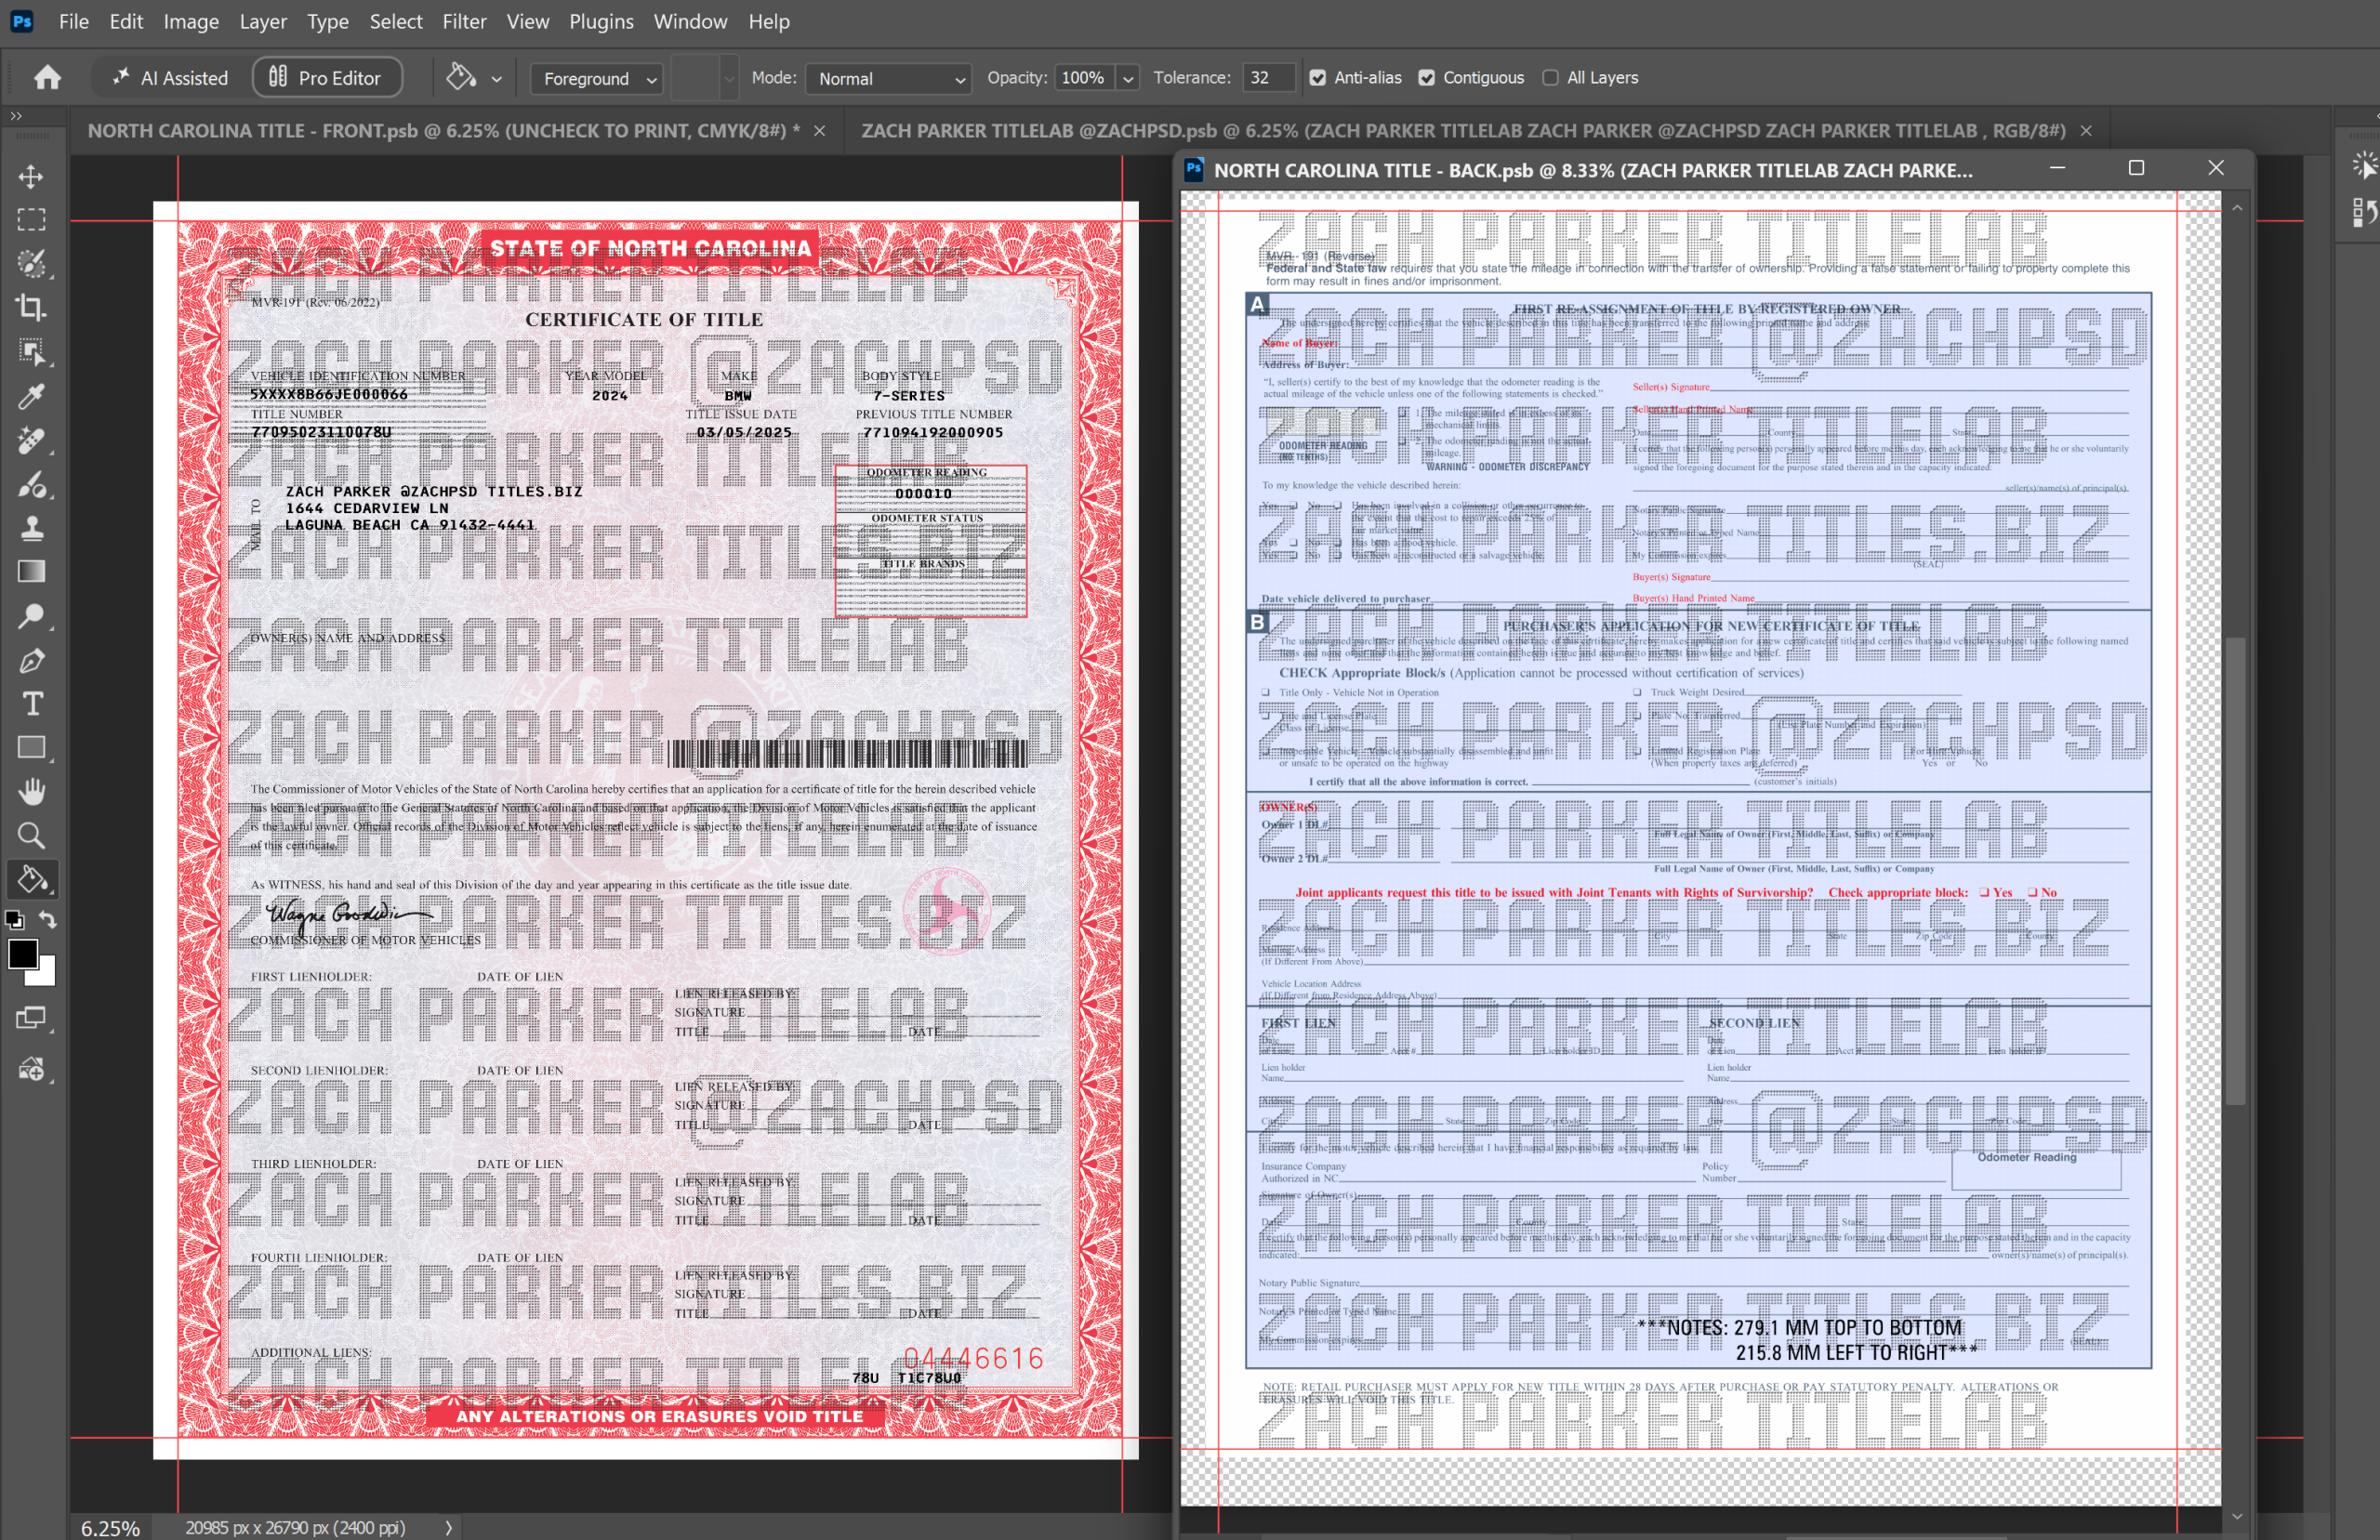Select the Dodge tool

(31, 616)
